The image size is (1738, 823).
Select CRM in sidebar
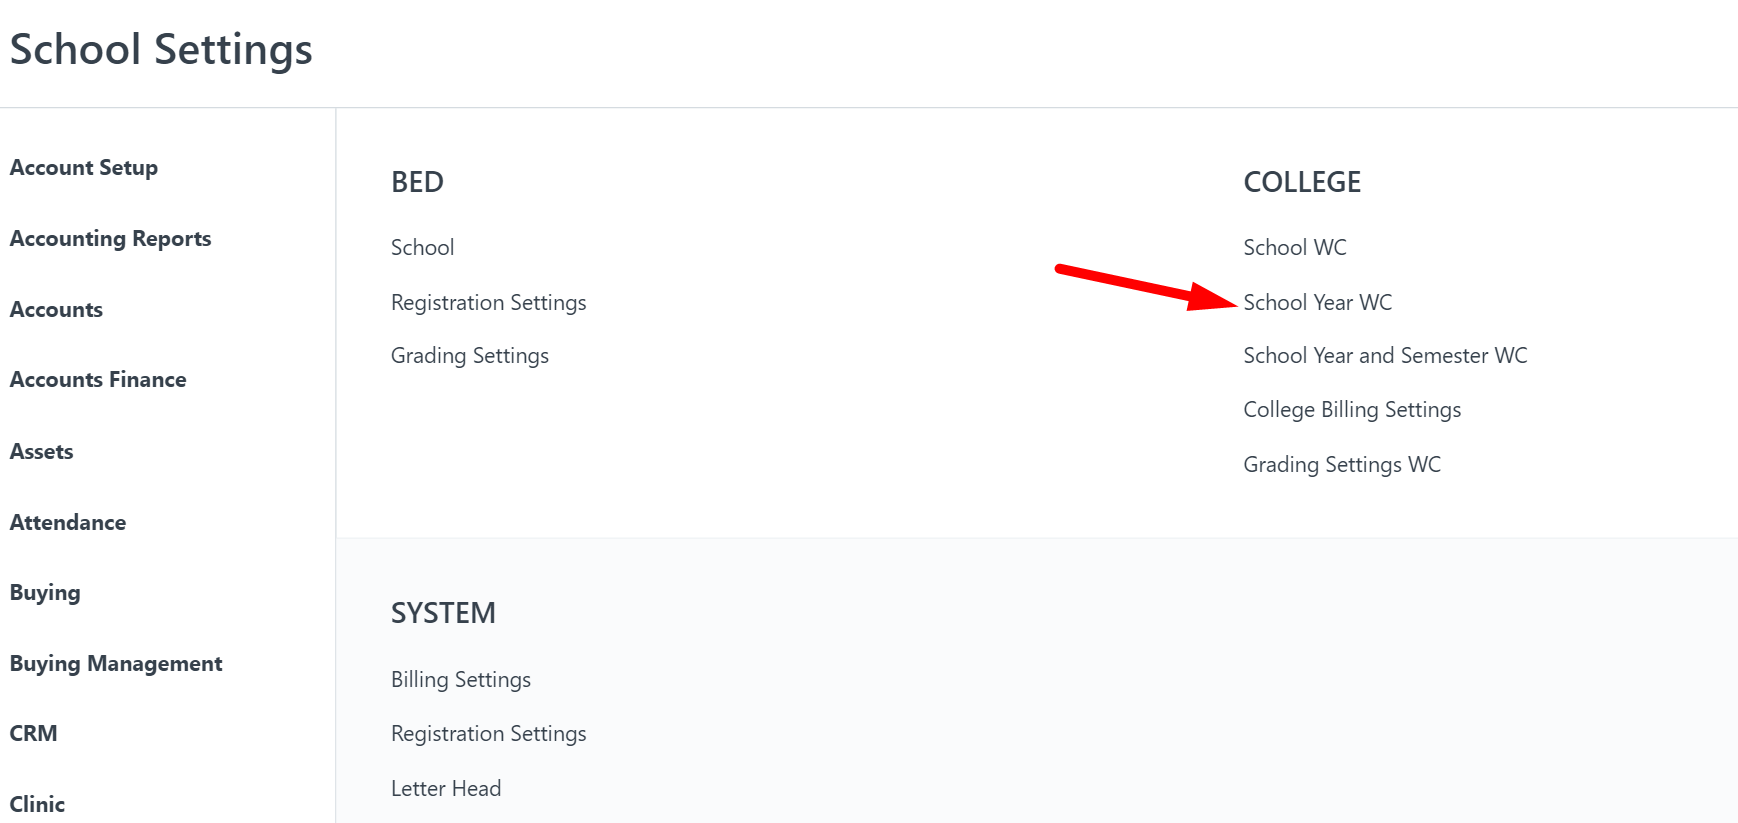(33, 734)
